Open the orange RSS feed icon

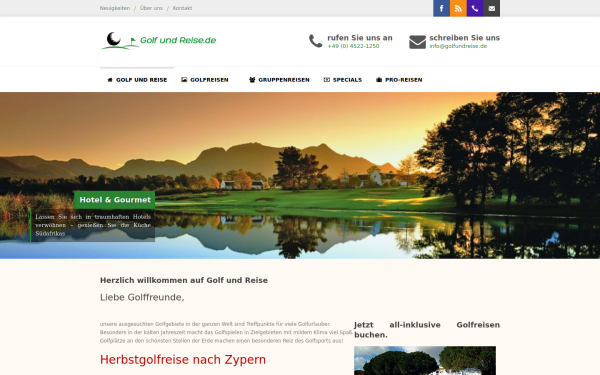pos(458,8)
